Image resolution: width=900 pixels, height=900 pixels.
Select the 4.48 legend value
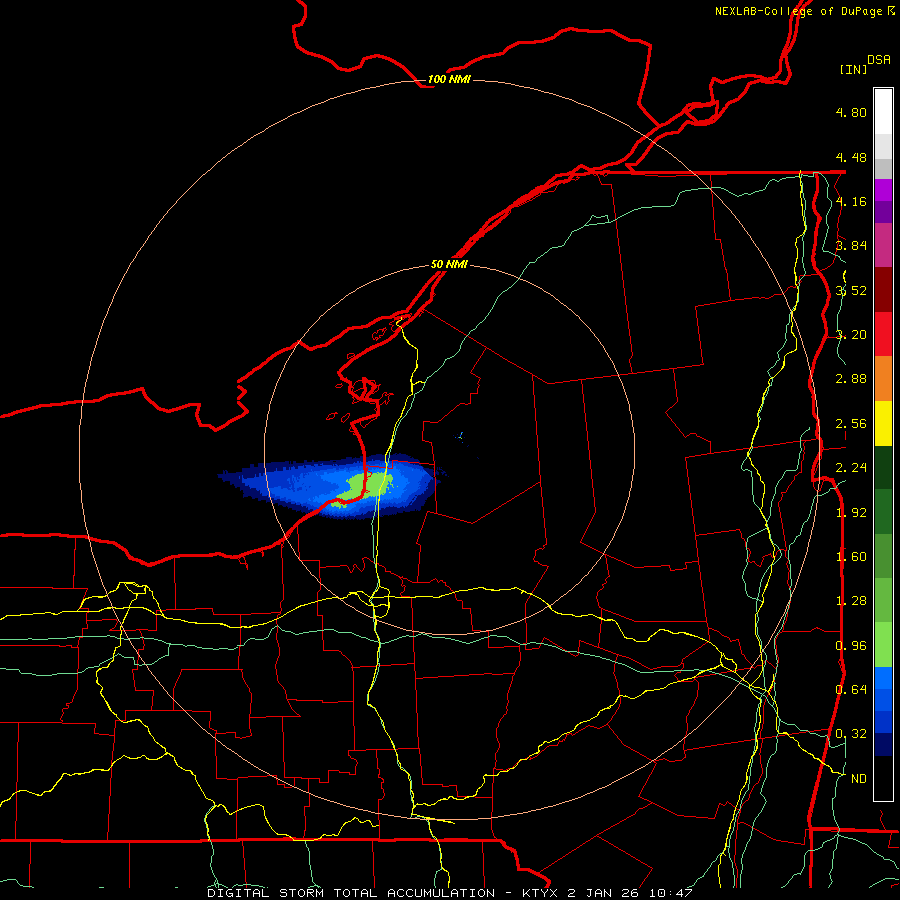click(x=851, y=157)
